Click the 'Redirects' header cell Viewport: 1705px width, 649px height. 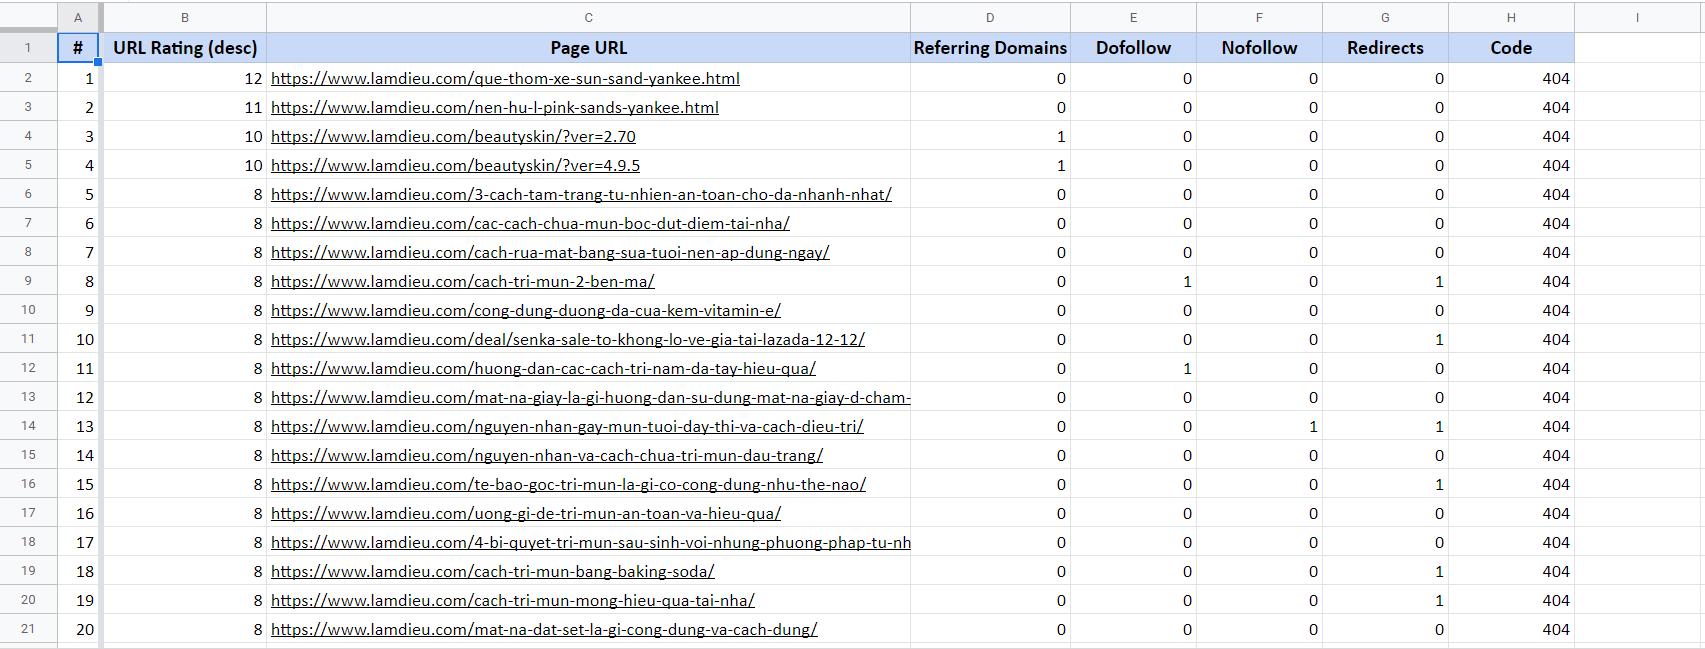pos(1385,48)
